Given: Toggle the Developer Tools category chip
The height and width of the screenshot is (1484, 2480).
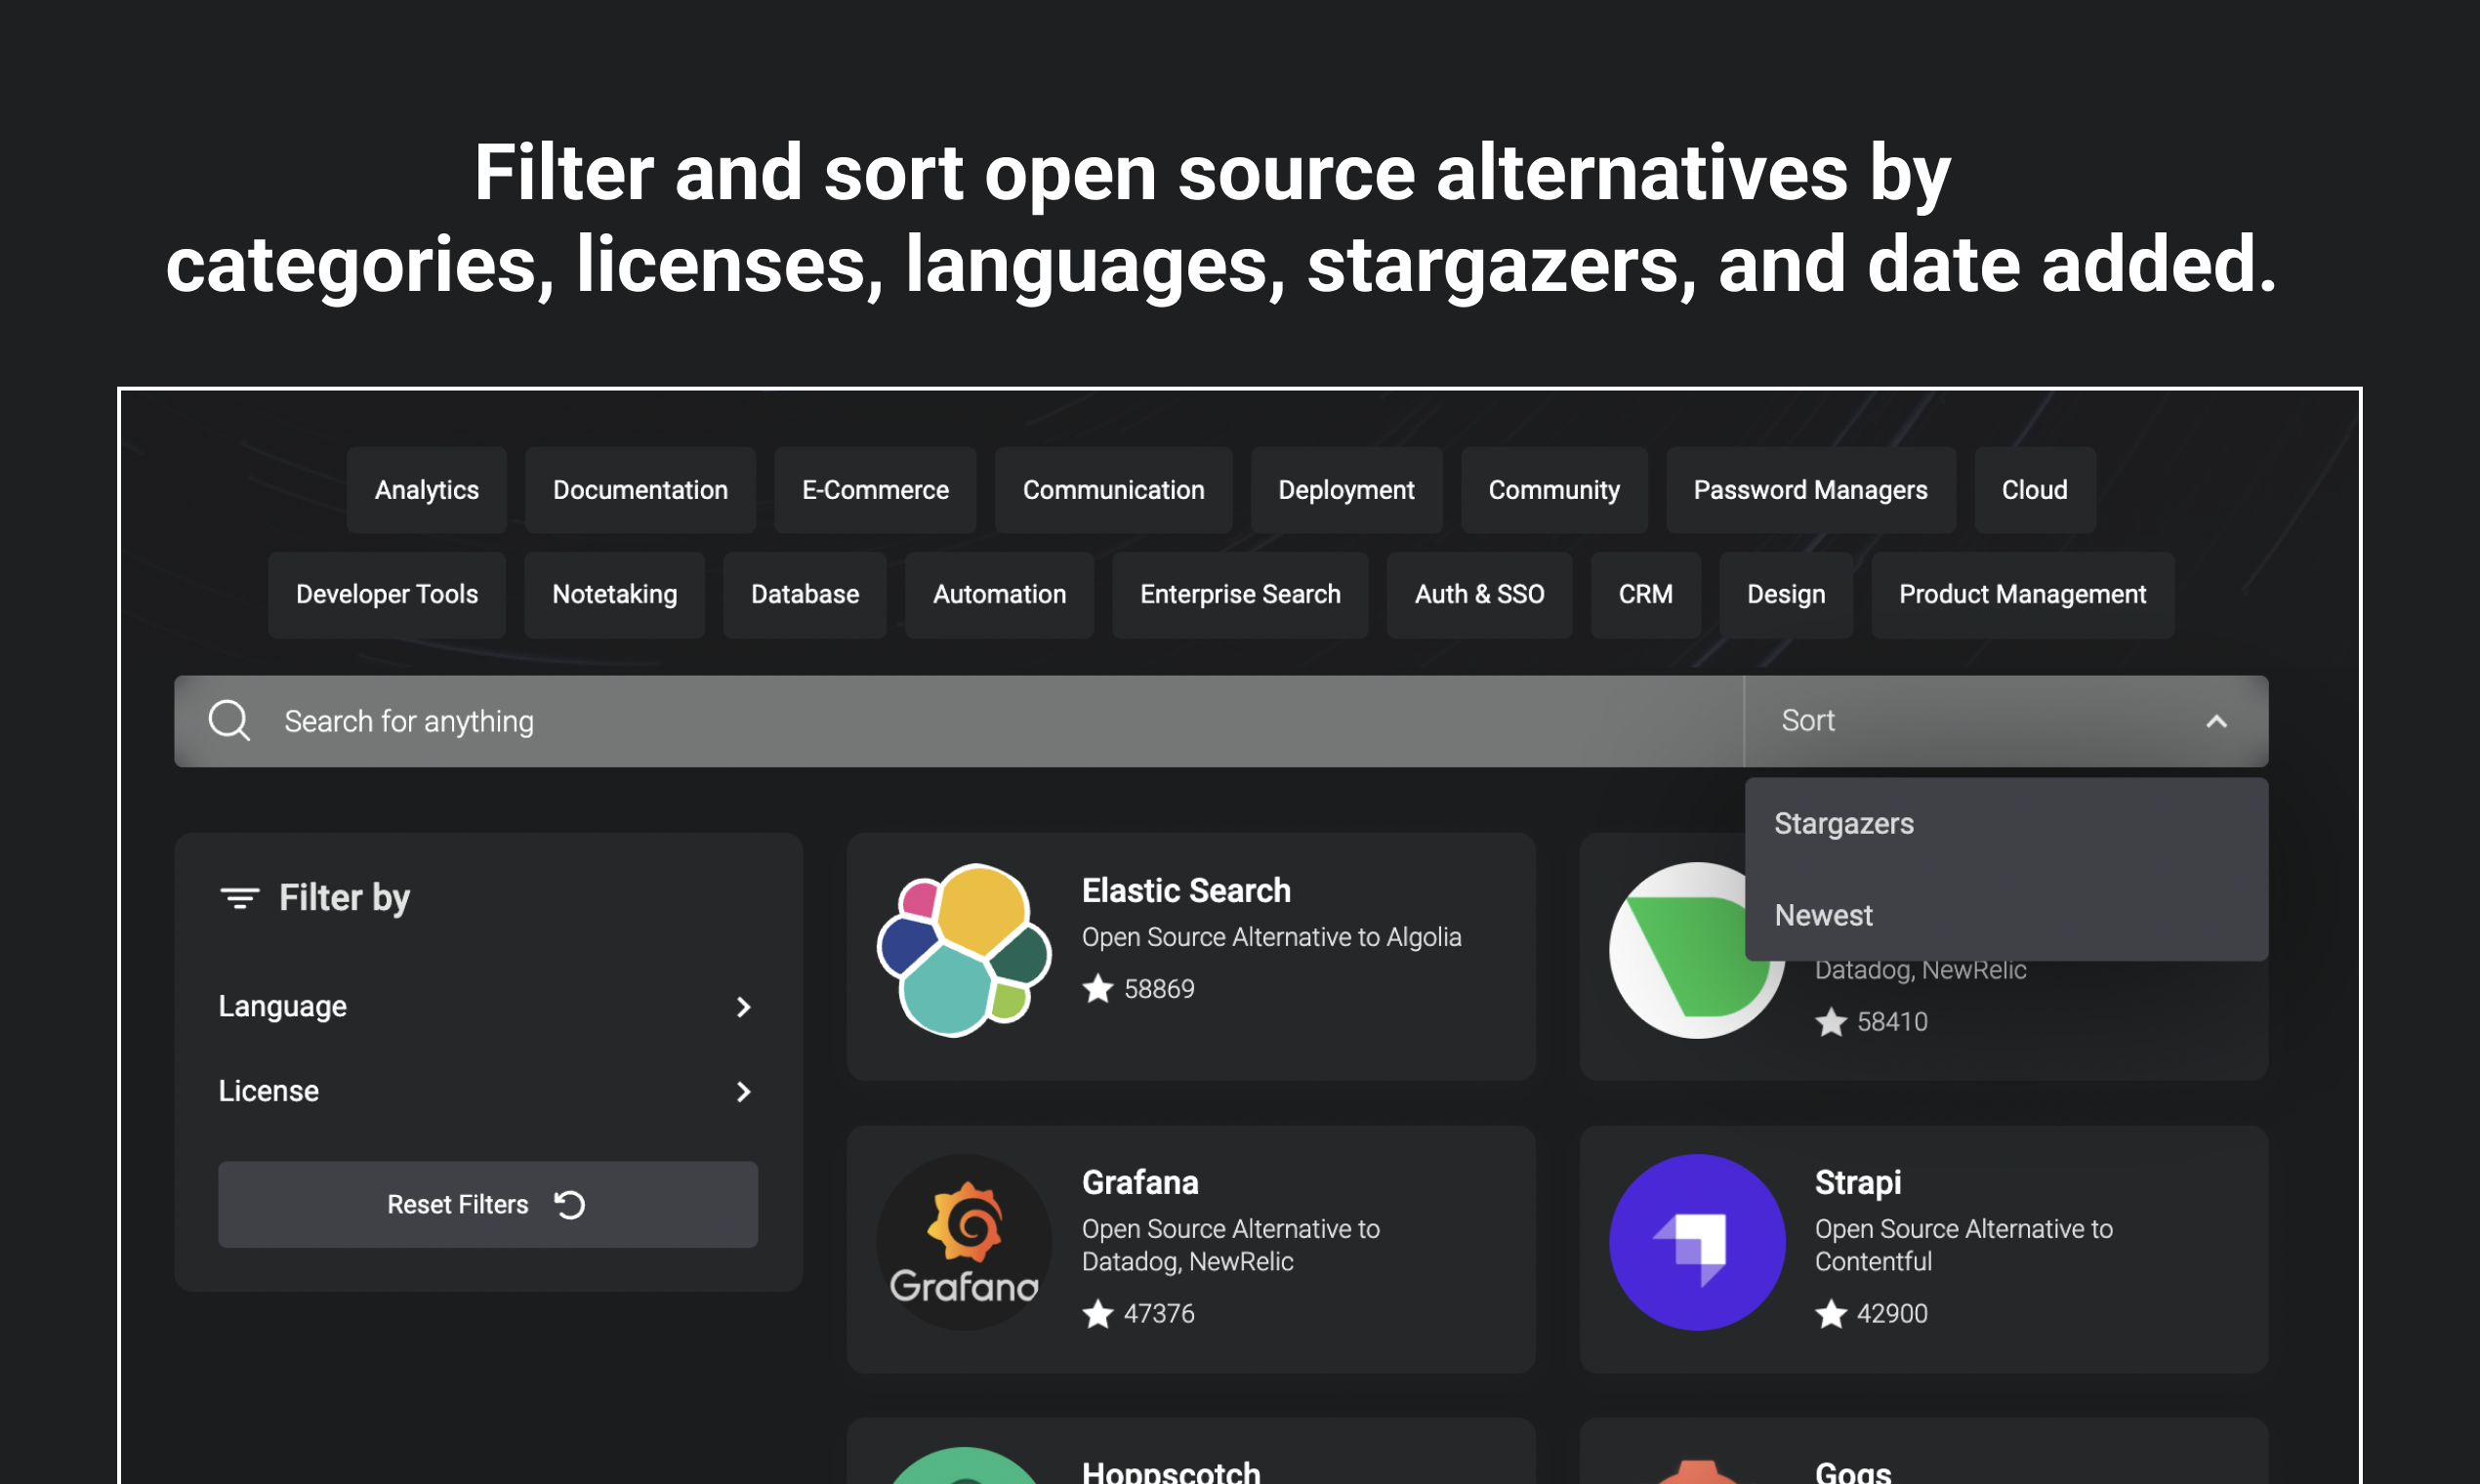Looking at the screenshot, I should 387,595.
